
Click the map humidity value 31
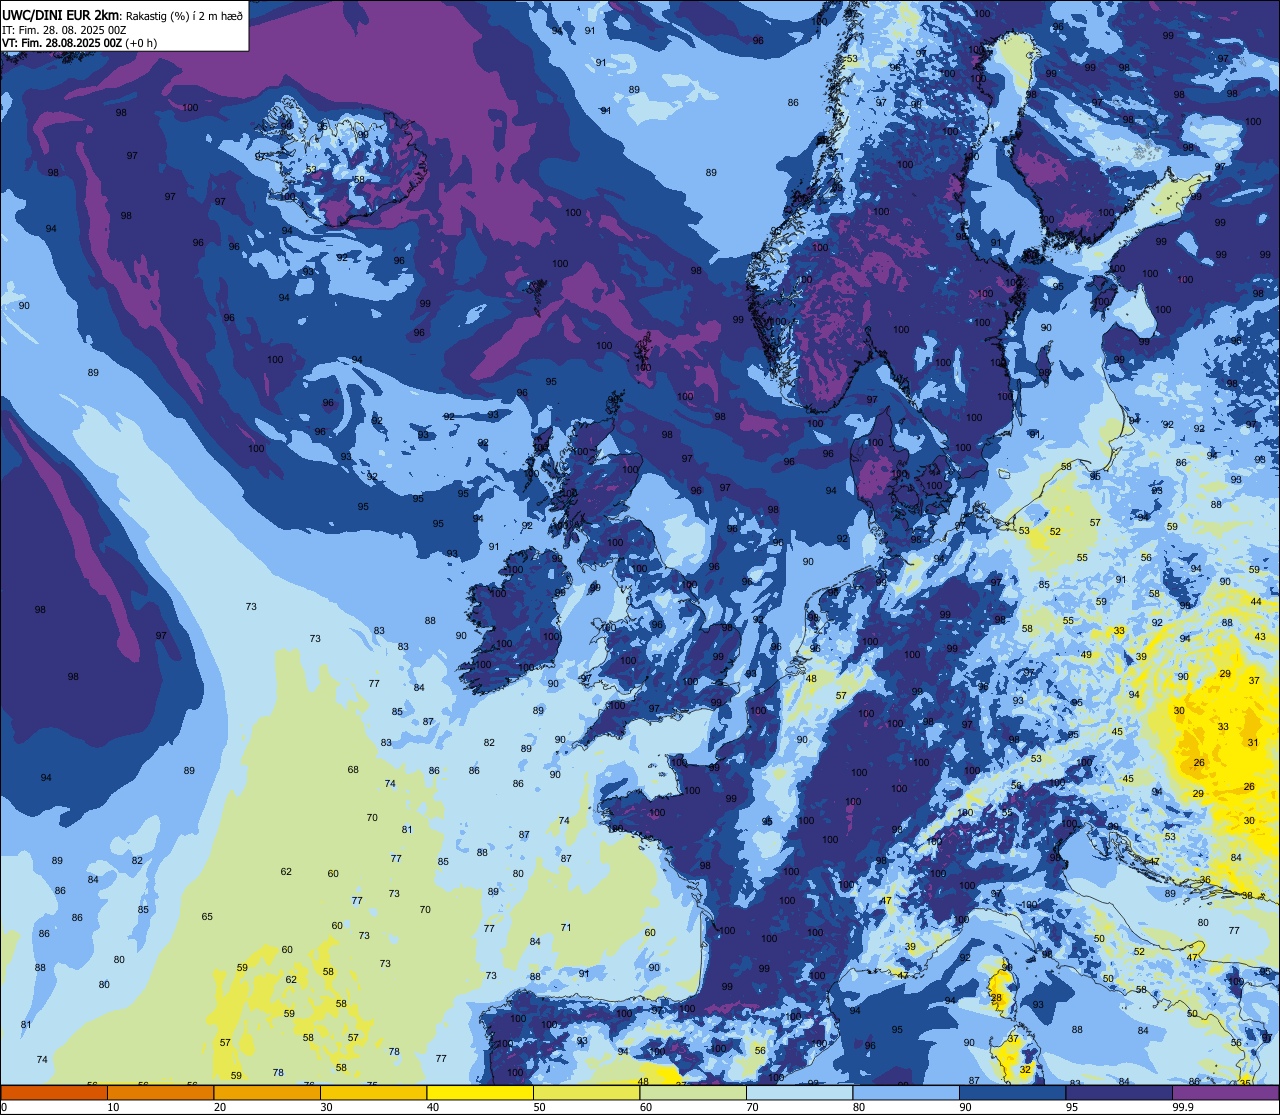coord(1253,742)
